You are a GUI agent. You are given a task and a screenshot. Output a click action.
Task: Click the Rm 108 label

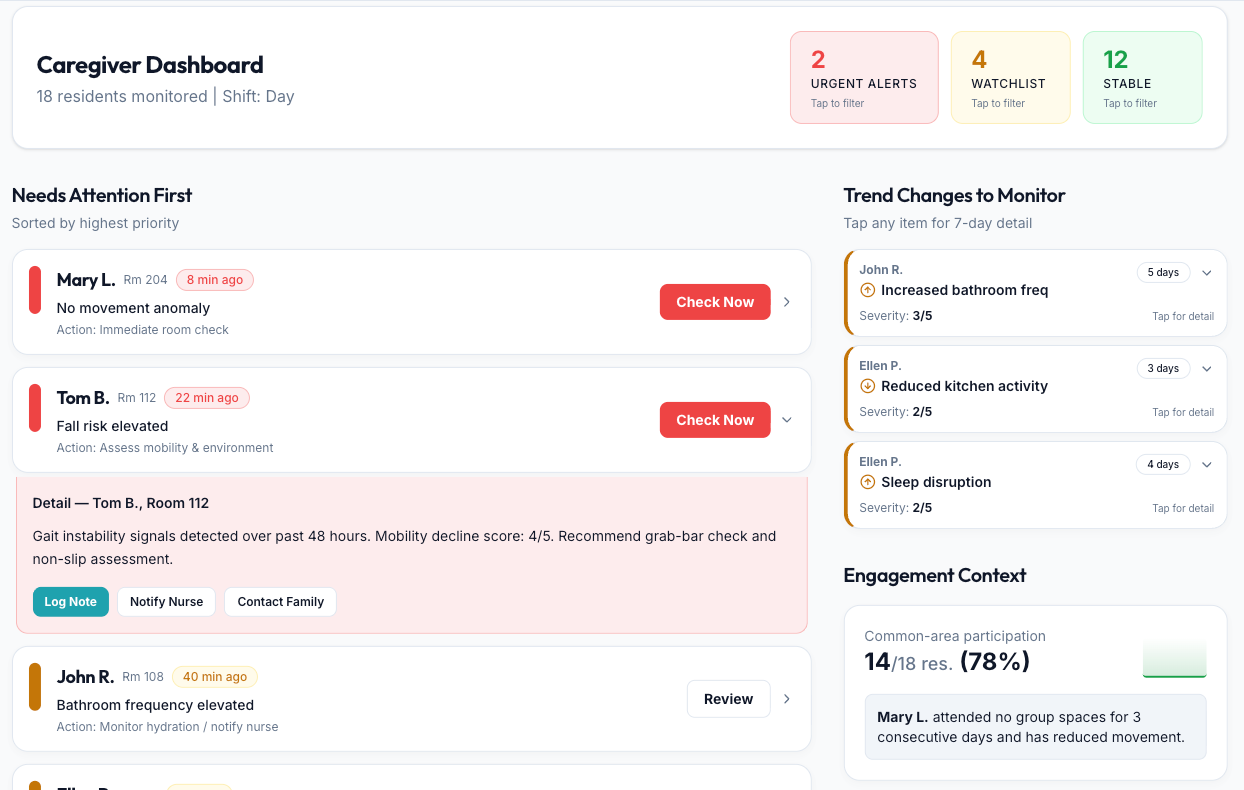143,677
